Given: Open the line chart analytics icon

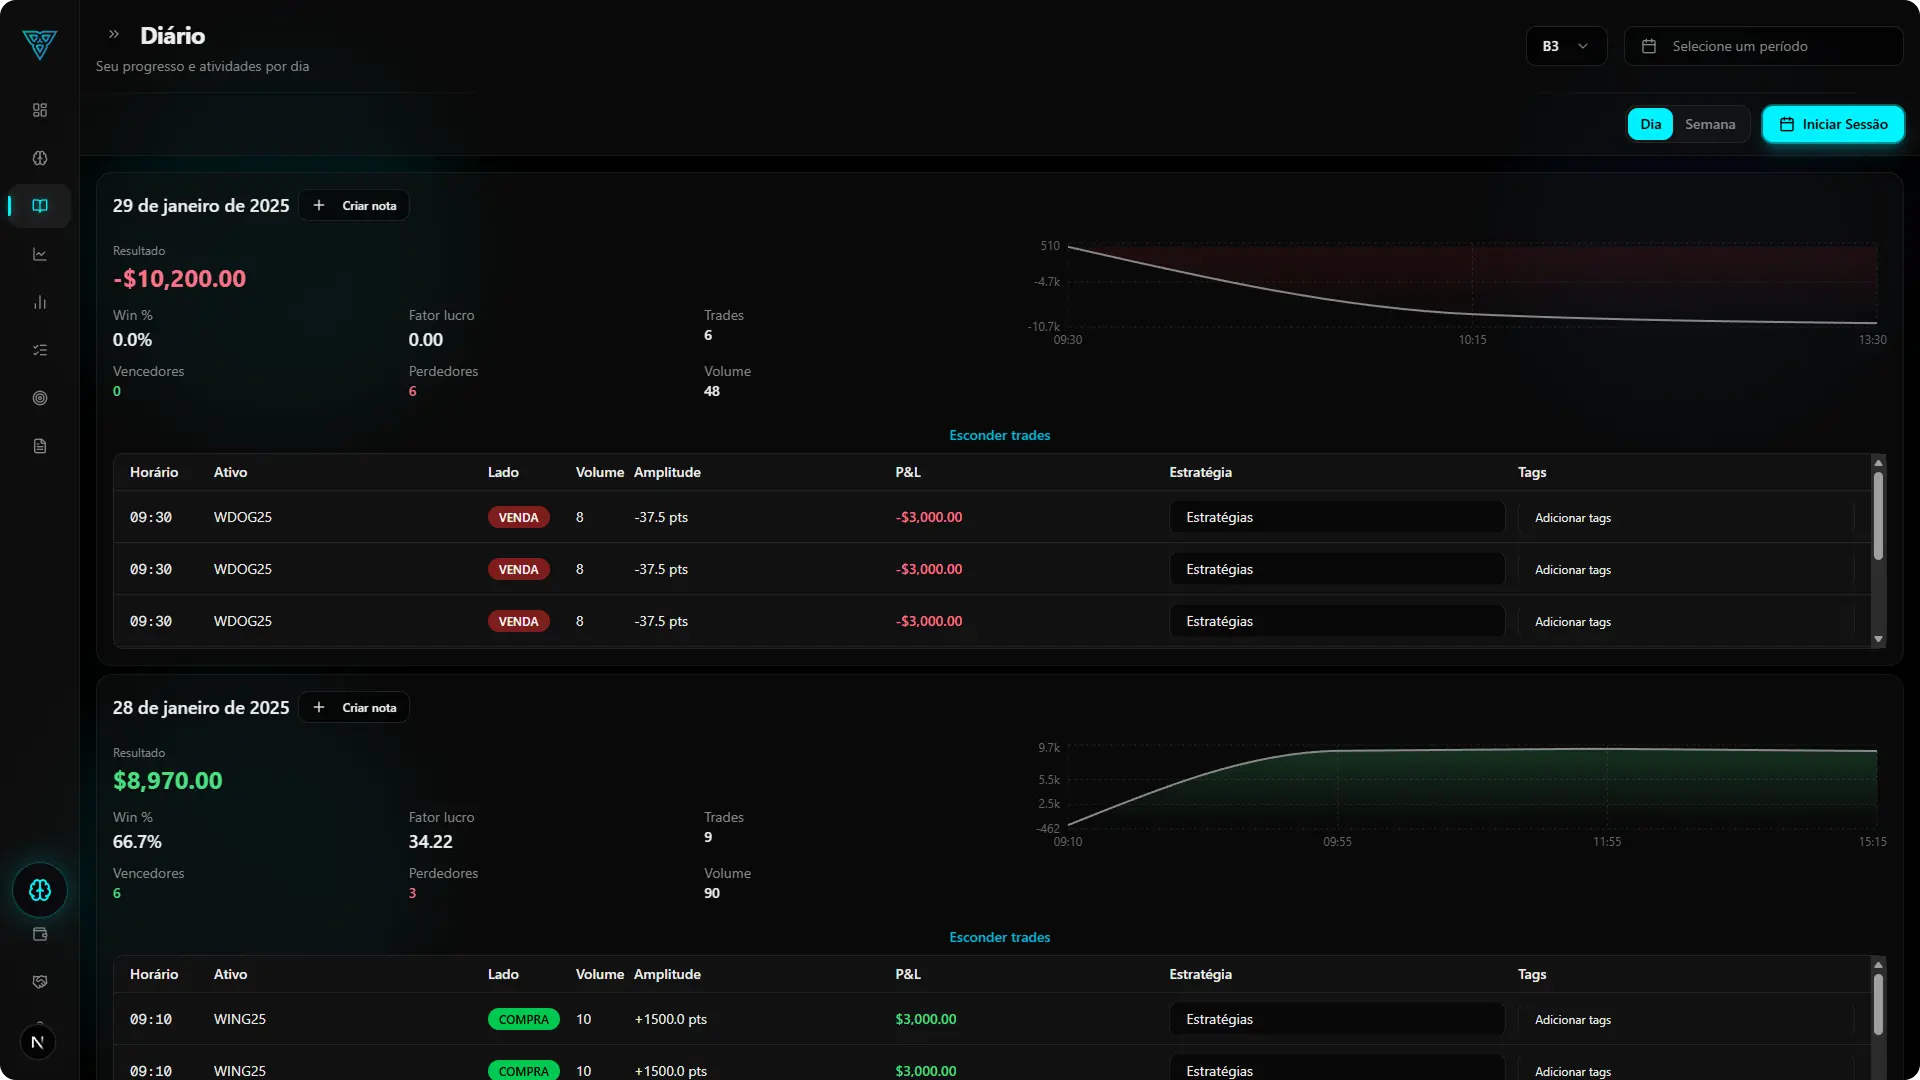Looking at the screenshot, I should click(39, 254).
